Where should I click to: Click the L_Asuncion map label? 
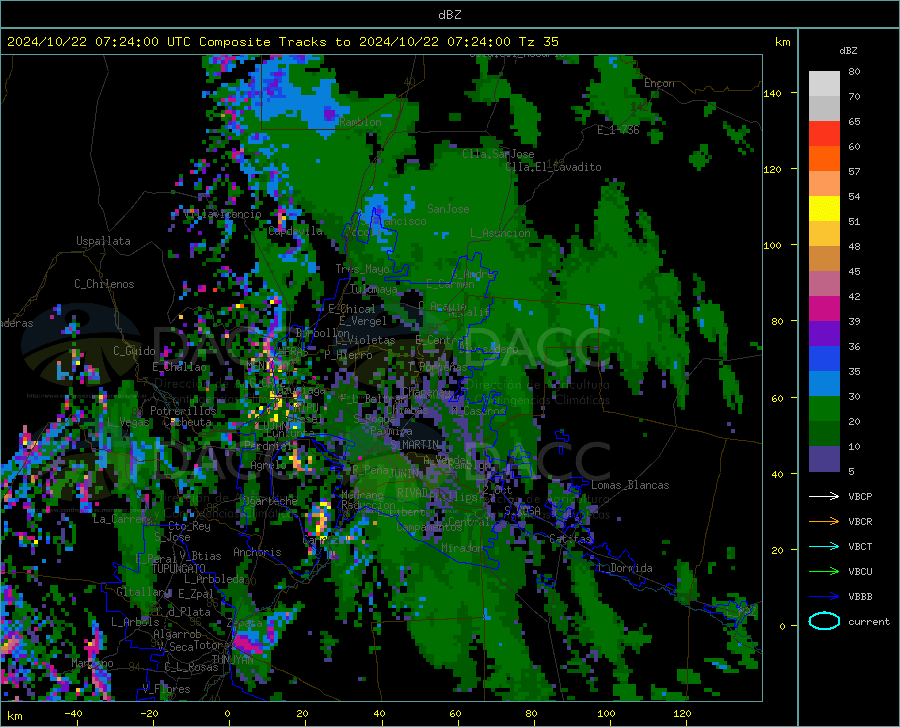pos(500,233)
